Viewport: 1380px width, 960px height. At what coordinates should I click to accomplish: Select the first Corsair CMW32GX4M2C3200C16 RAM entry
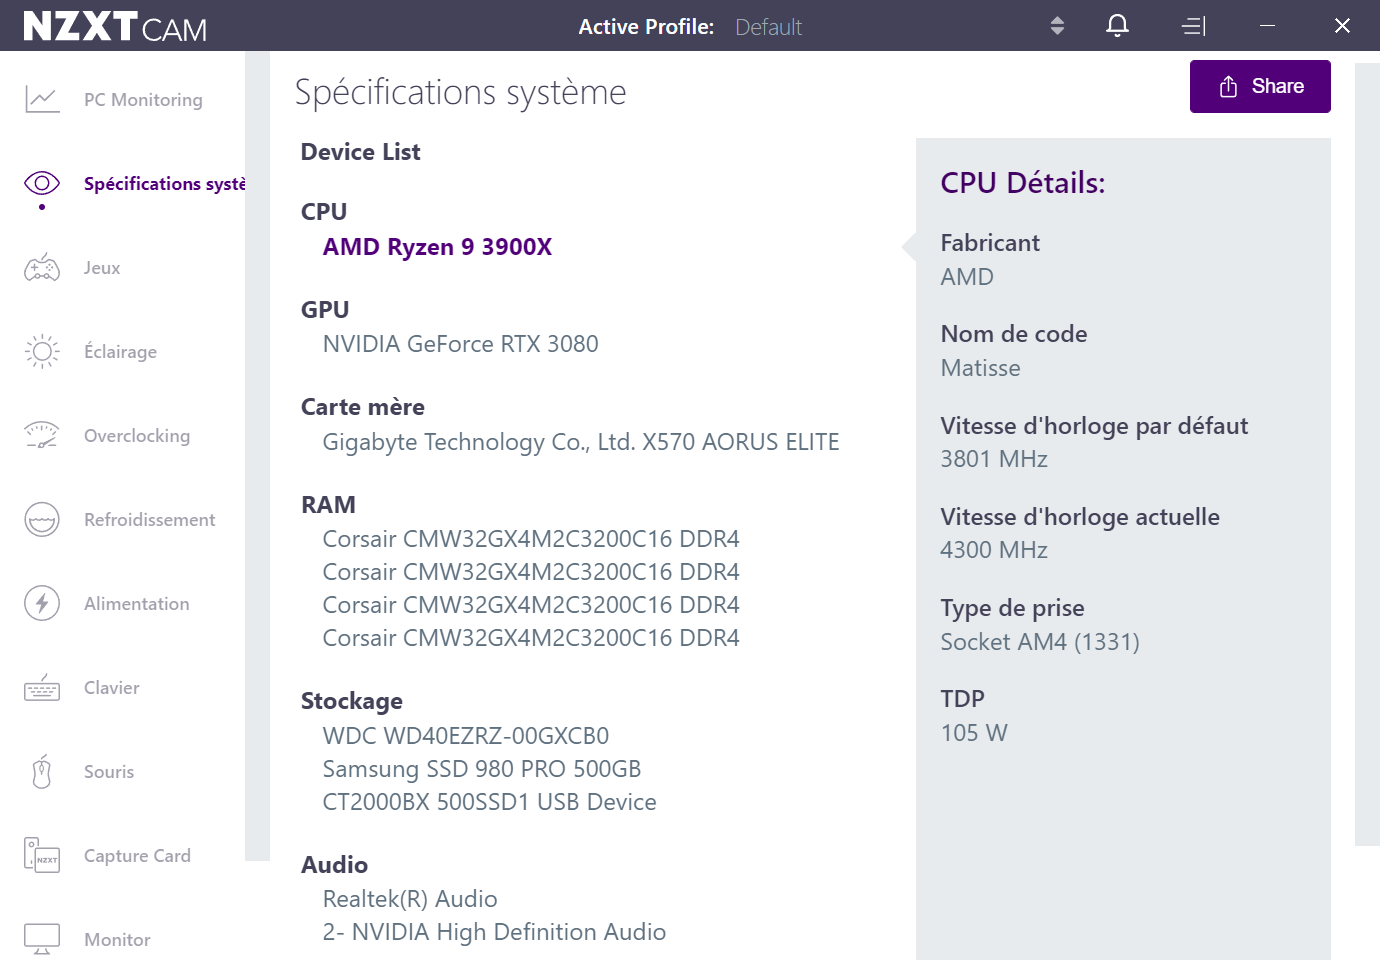(x=531, y=539)
